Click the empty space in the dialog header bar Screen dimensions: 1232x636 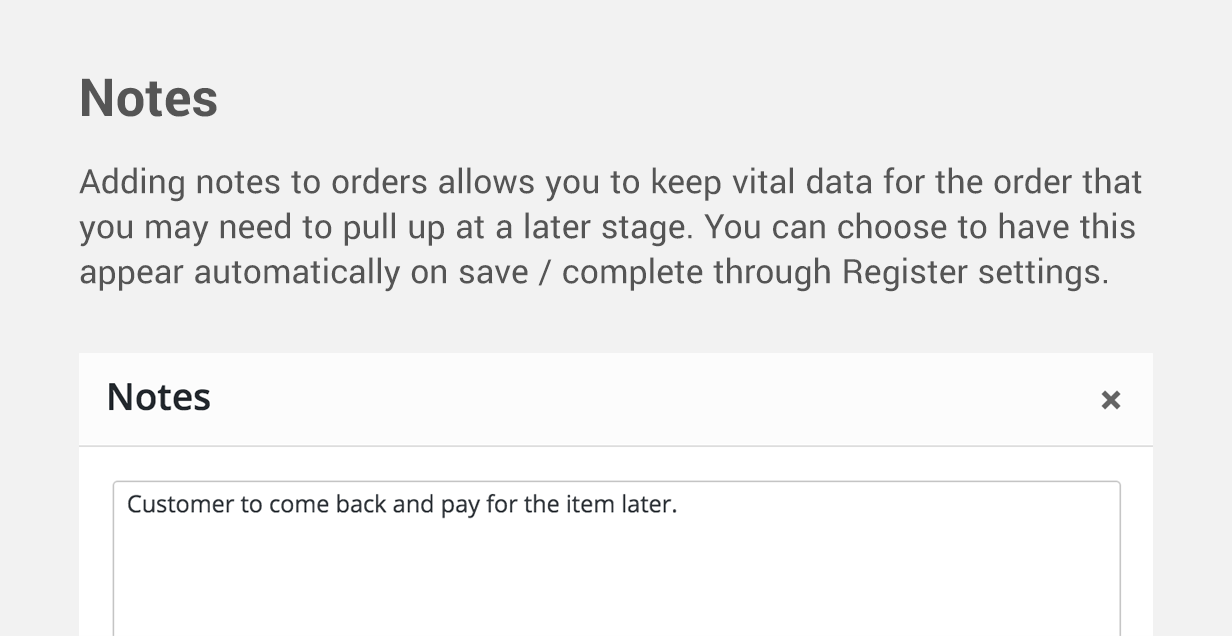(650, 399)
